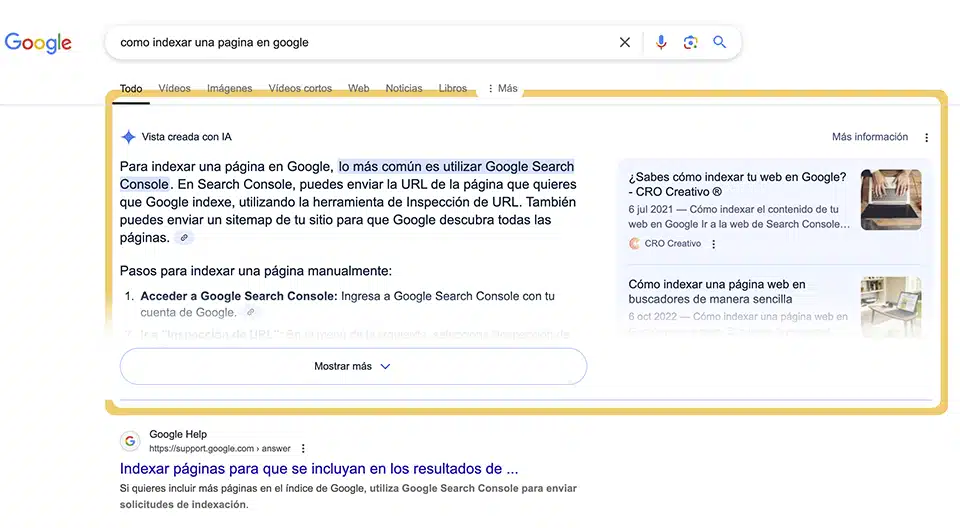Switch to the Vídeos tab
This screenshot has width=960, height=528.
pyautogui.click(x=174, y=88)
